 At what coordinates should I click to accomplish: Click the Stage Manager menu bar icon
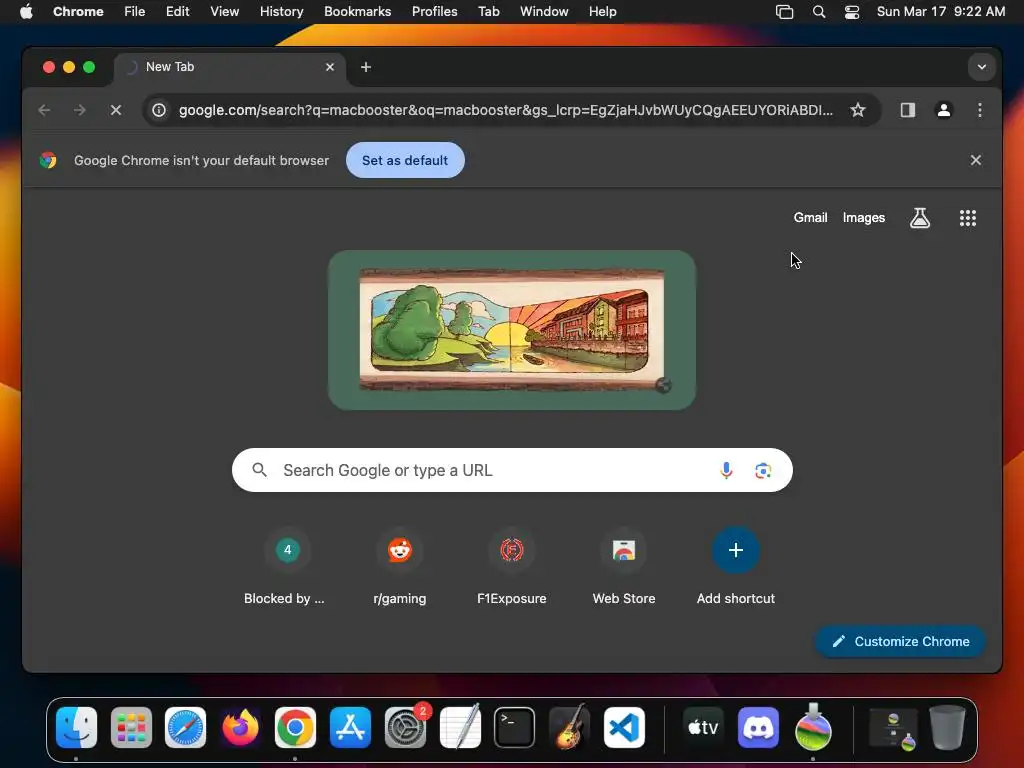(x=784, y=11)
